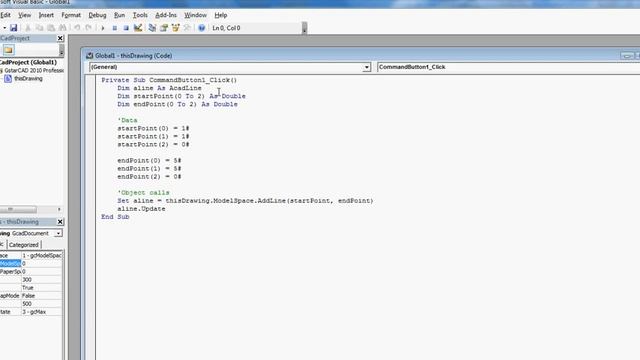Select GstarCAD 2010 Professional tree node
The height and width of the screenshot is (360, 640).
click(34, 70)
